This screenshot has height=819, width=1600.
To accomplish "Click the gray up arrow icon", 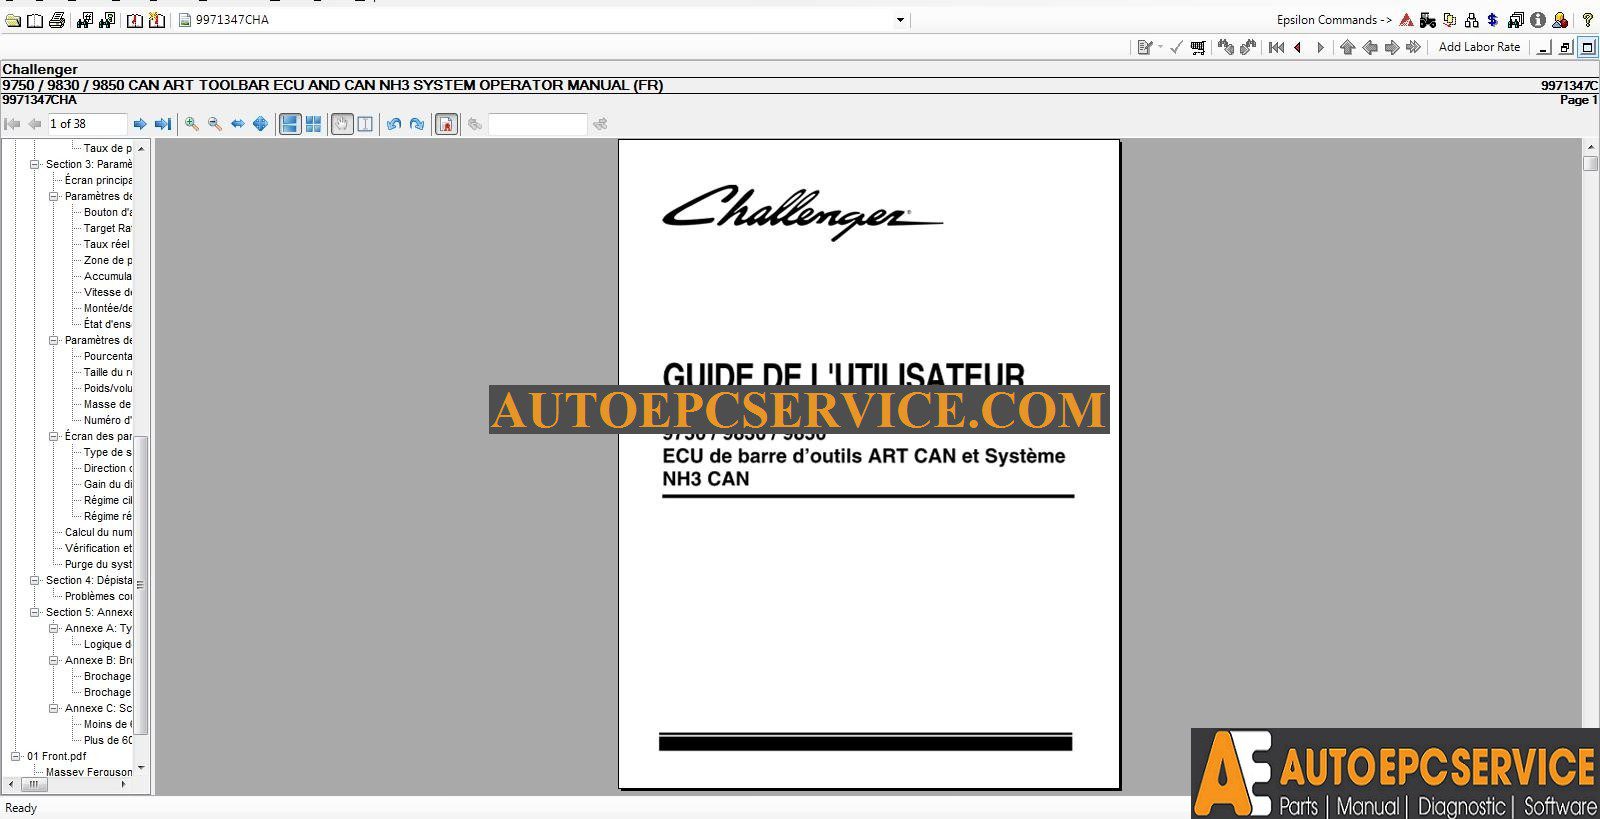I will 1348,47.
